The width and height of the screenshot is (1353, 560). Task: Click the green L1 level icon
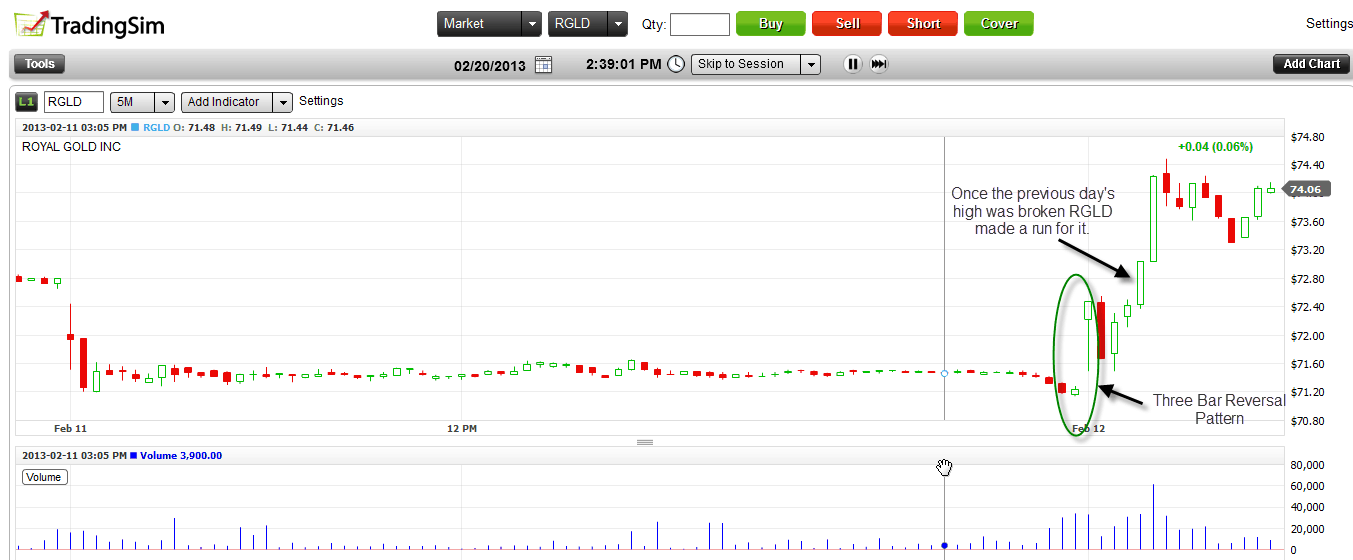click(25, 102)
